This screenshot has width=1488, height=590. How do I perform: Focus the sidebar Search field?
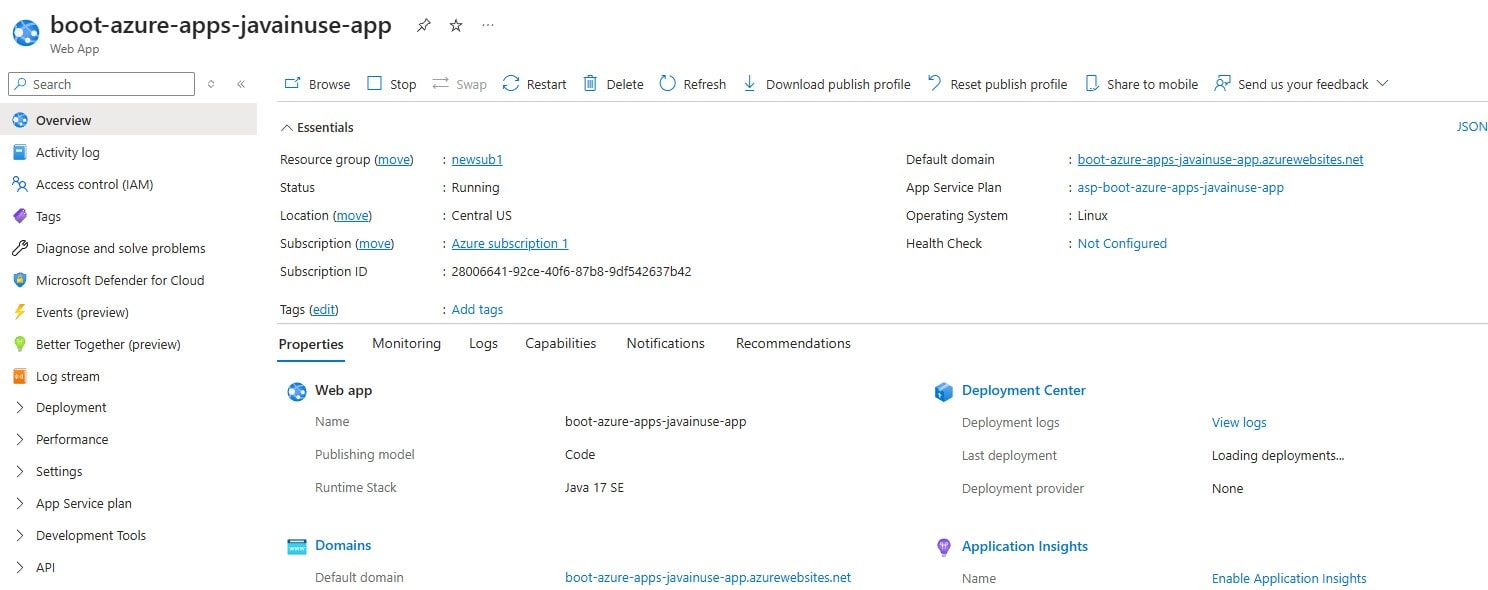101,84
